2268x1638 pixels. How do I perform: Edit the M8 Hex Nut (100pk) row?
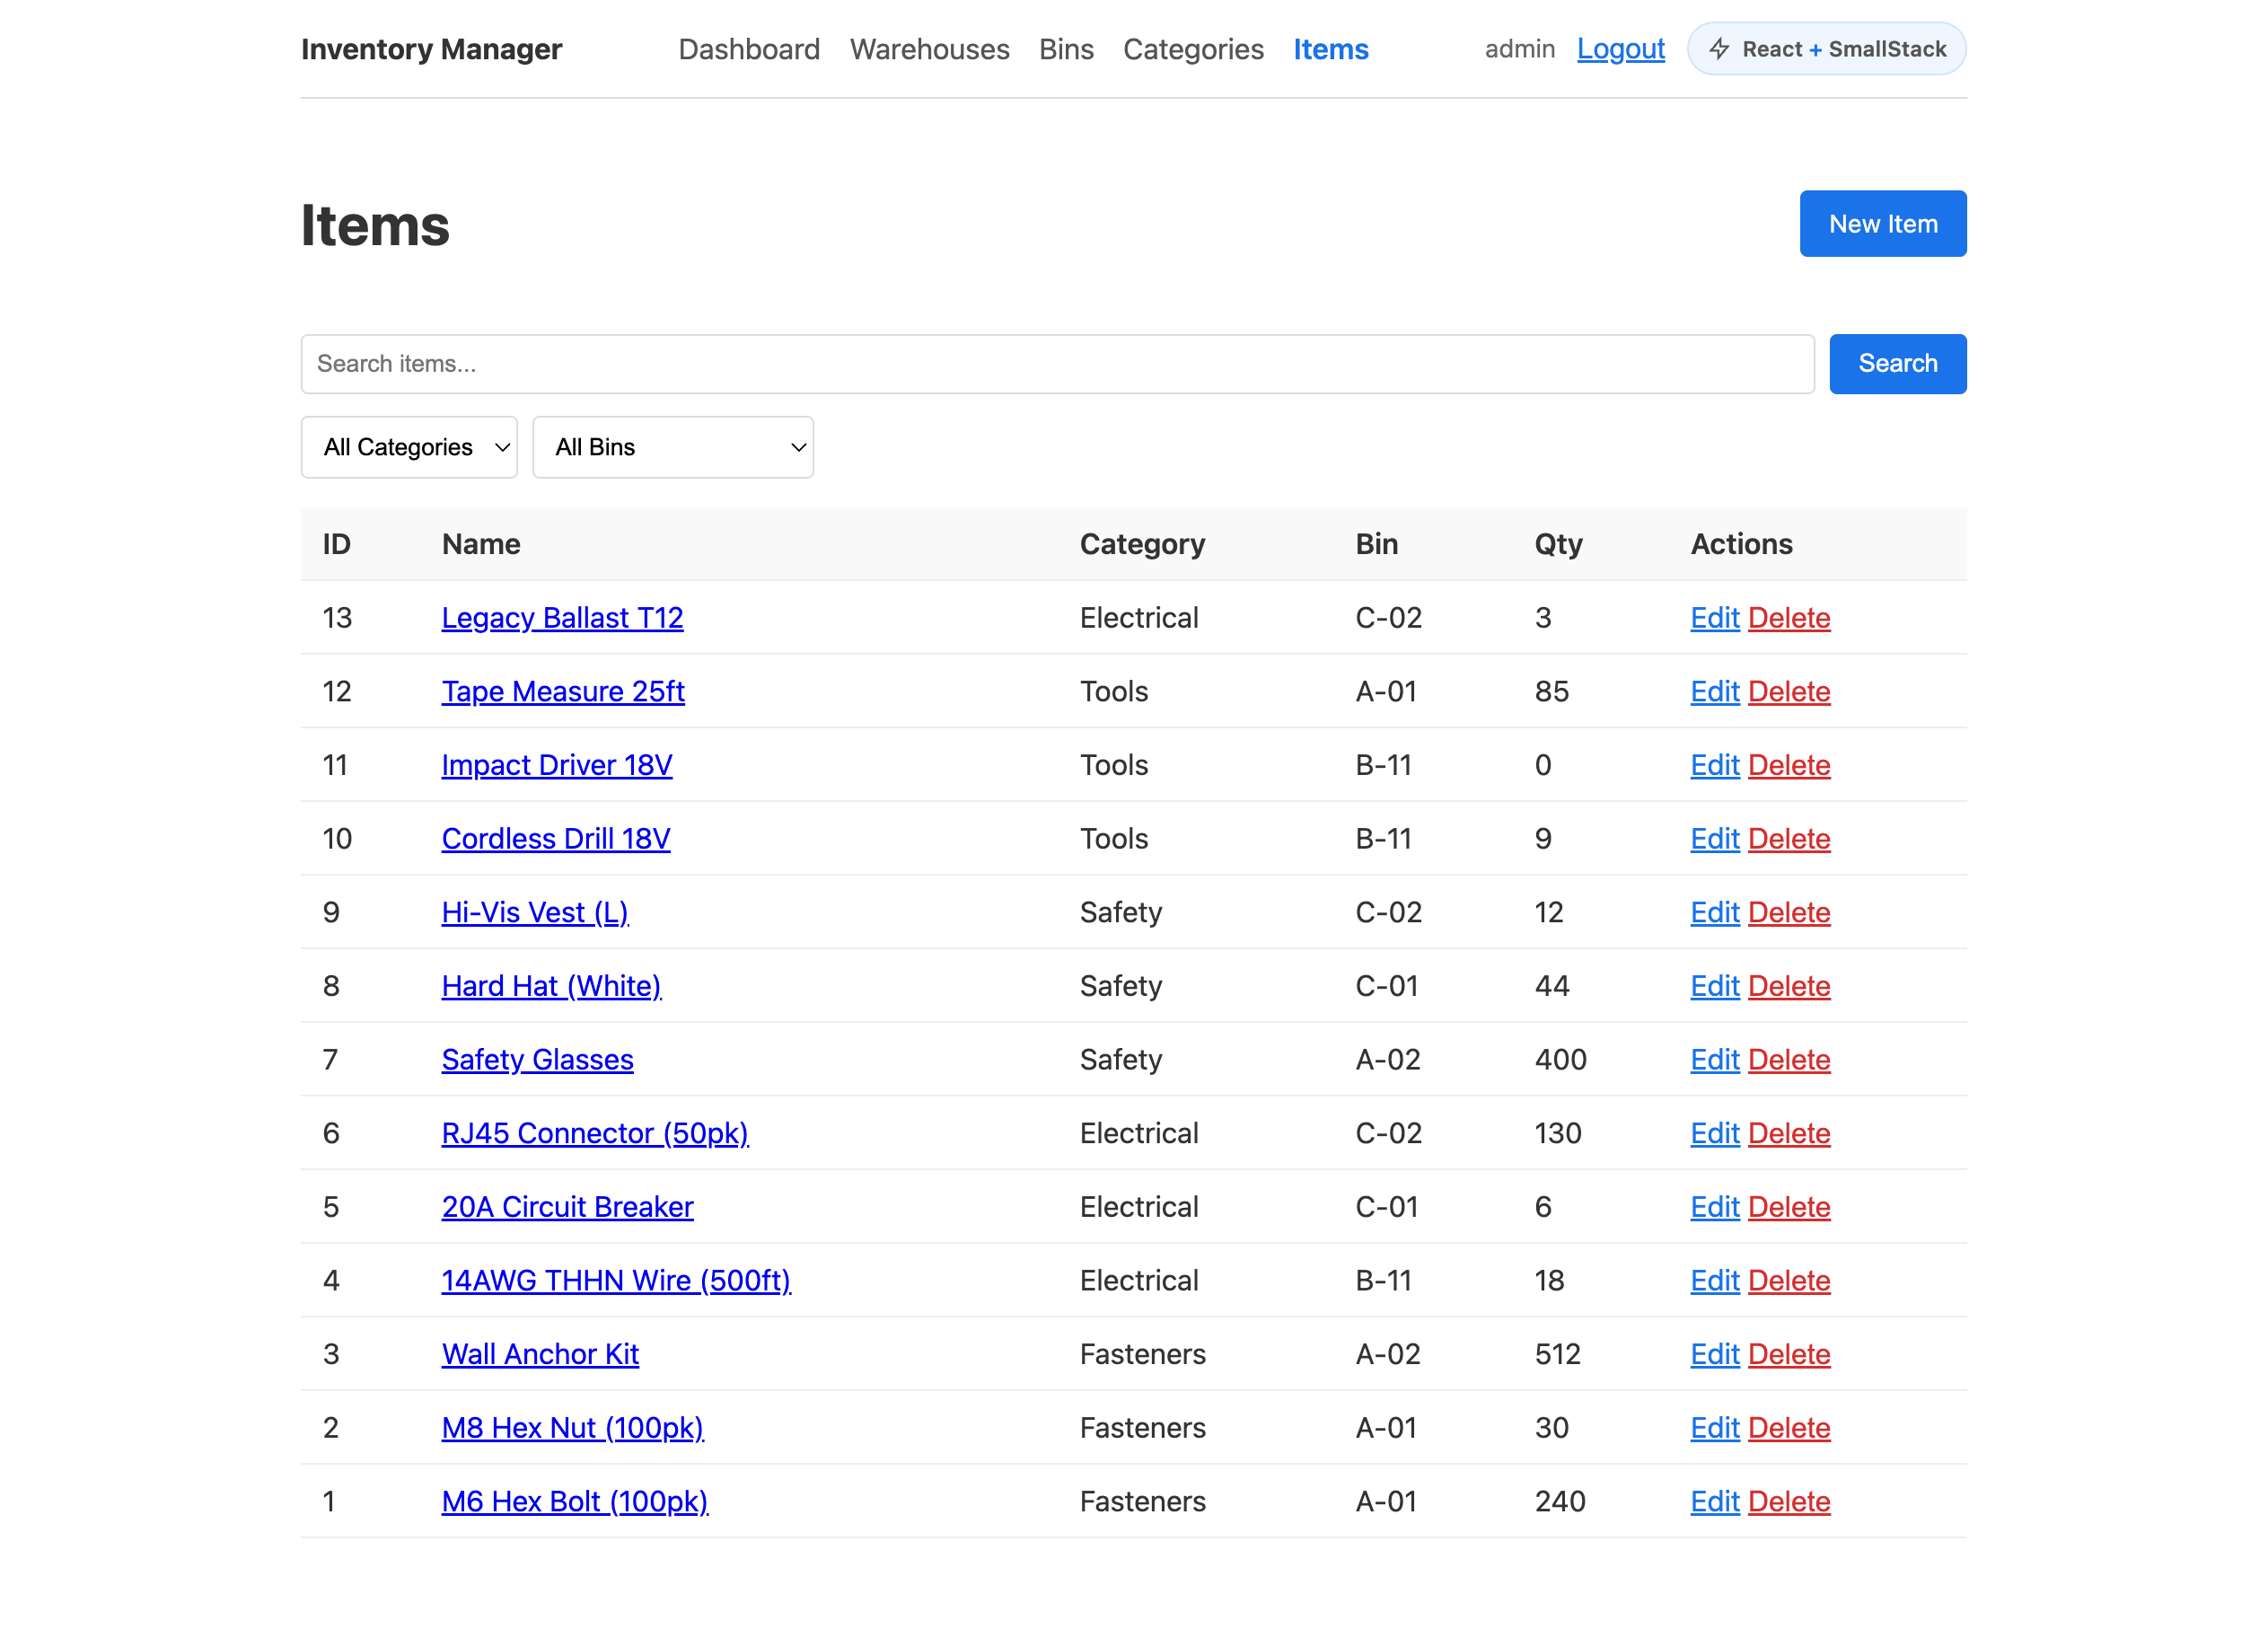point(1715,1428)
